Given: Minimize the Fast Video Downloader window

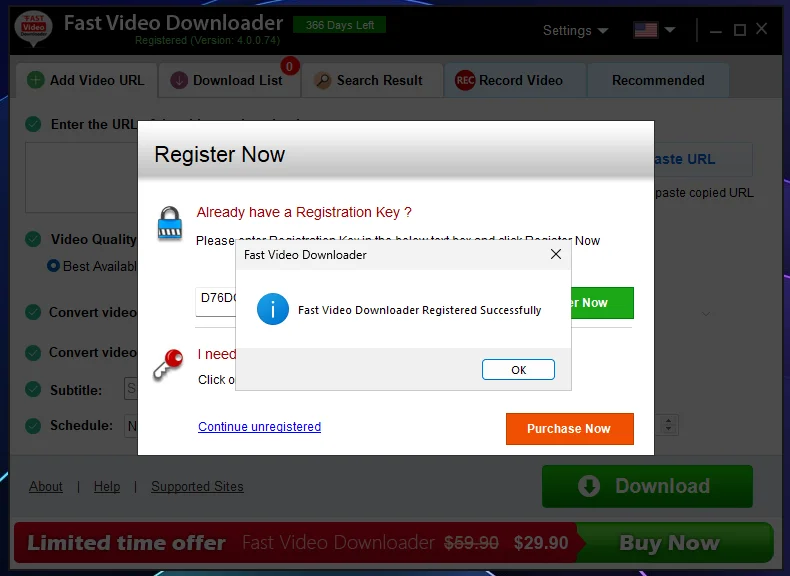Looking at the screenshot, I should click(x=716, y=31).
